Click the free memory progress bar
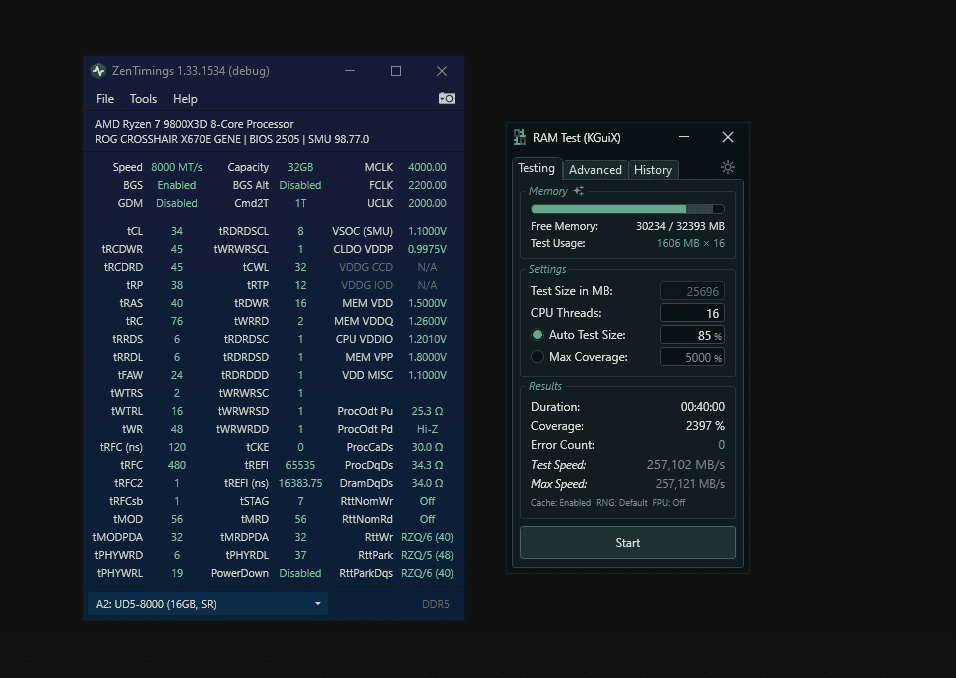 627,209
